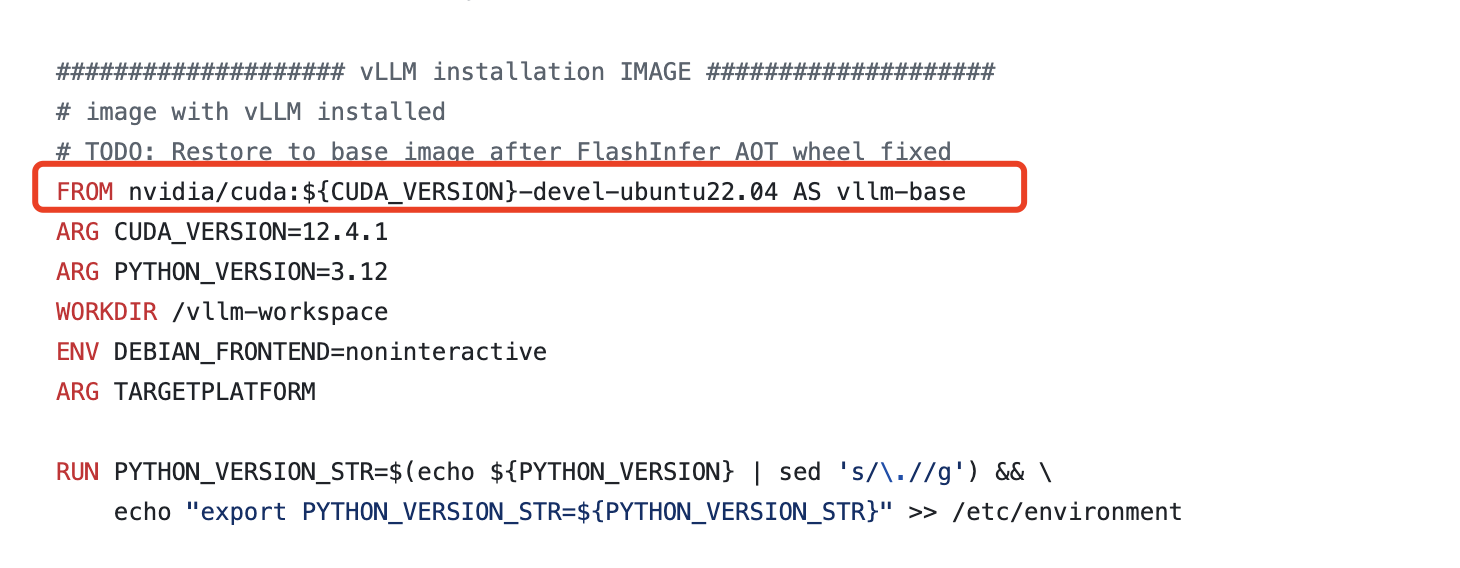Click the TODO FlashInfer AOT wheel comment
The image size is (1460, 568).
click(504, 152)
